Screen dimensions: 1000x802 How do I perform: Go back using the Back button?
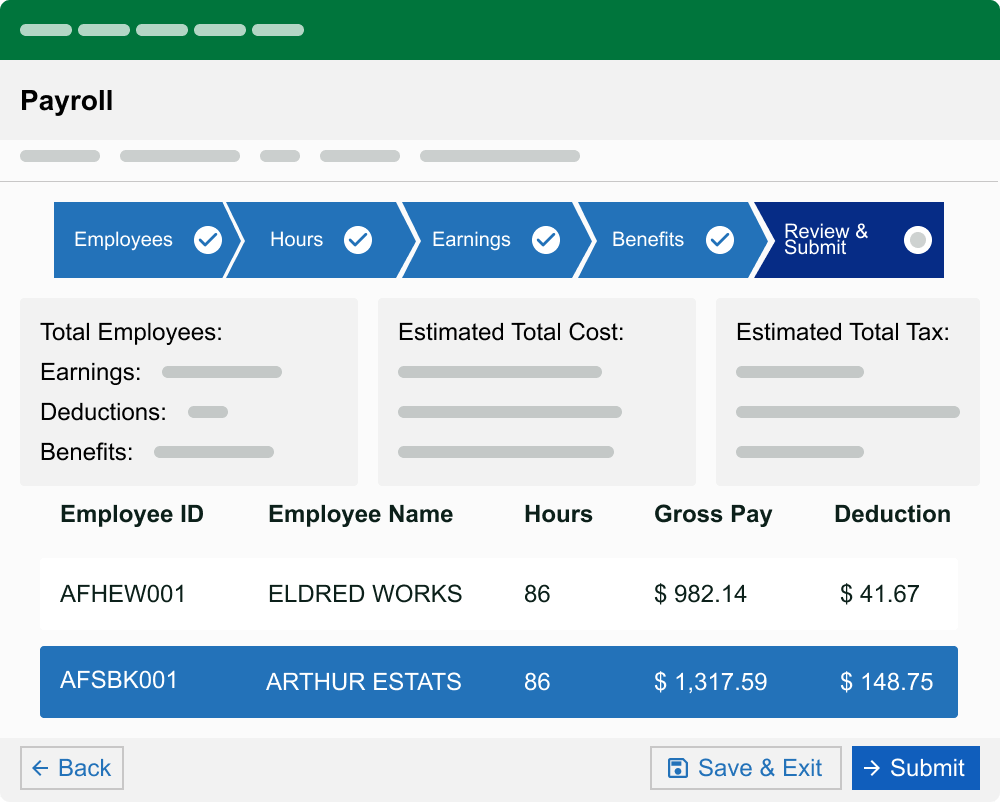tap(71, 767)
